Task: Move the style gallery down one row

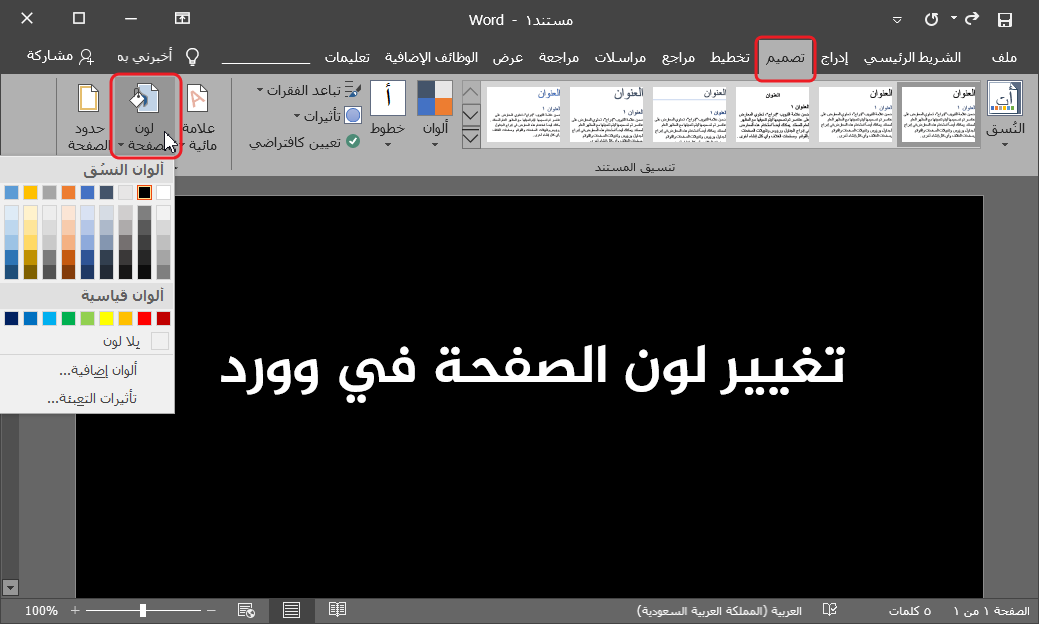Action: coord(471,115)
